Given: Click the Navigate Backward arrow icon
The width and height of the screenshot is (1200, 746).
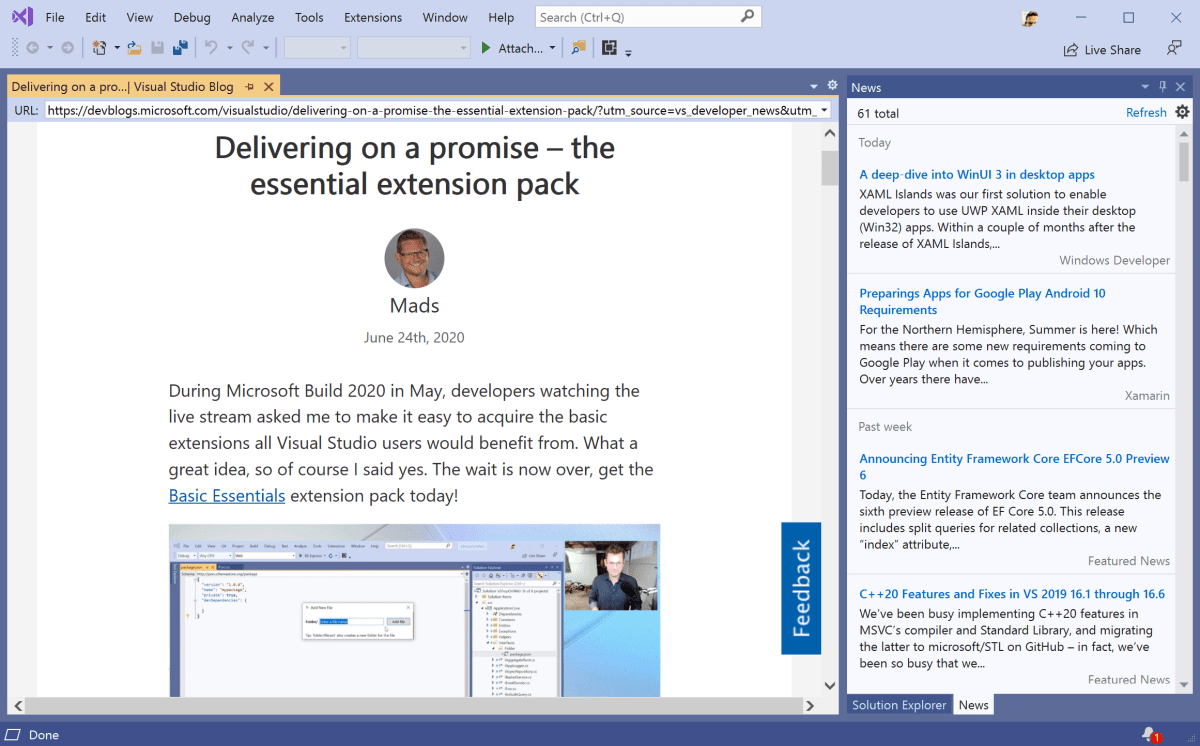Looking at the screenshot, I should pyautogui.click(x=32, y=48).
